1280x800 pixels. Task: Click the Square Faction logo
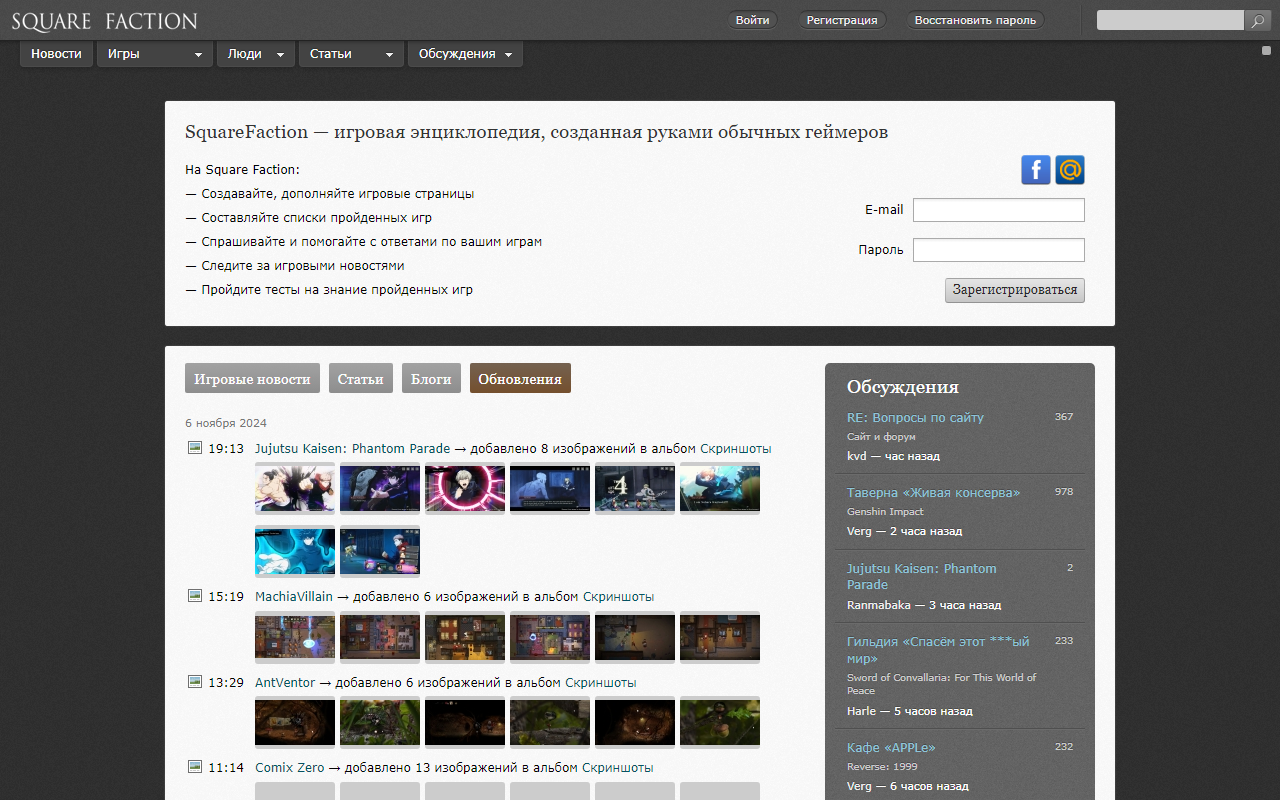point(104,21)
